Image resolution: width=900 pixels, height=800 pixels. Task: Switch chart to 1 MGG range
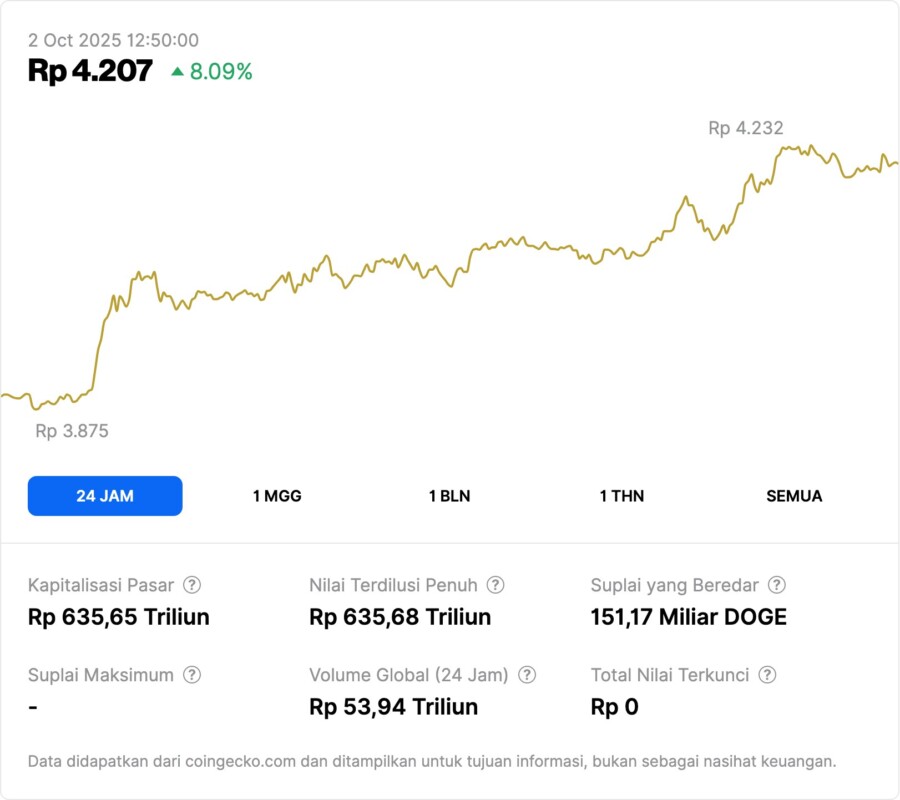[277, 496]
